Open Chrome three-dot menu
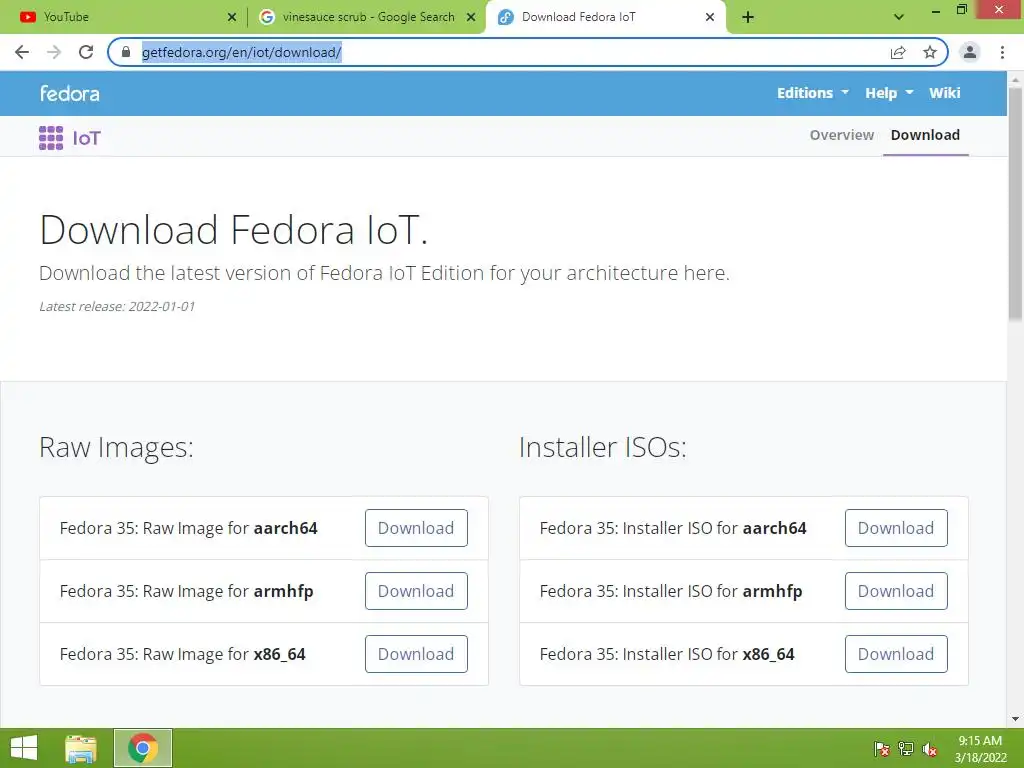The image size is (1024, 768). pos(1002,52)
